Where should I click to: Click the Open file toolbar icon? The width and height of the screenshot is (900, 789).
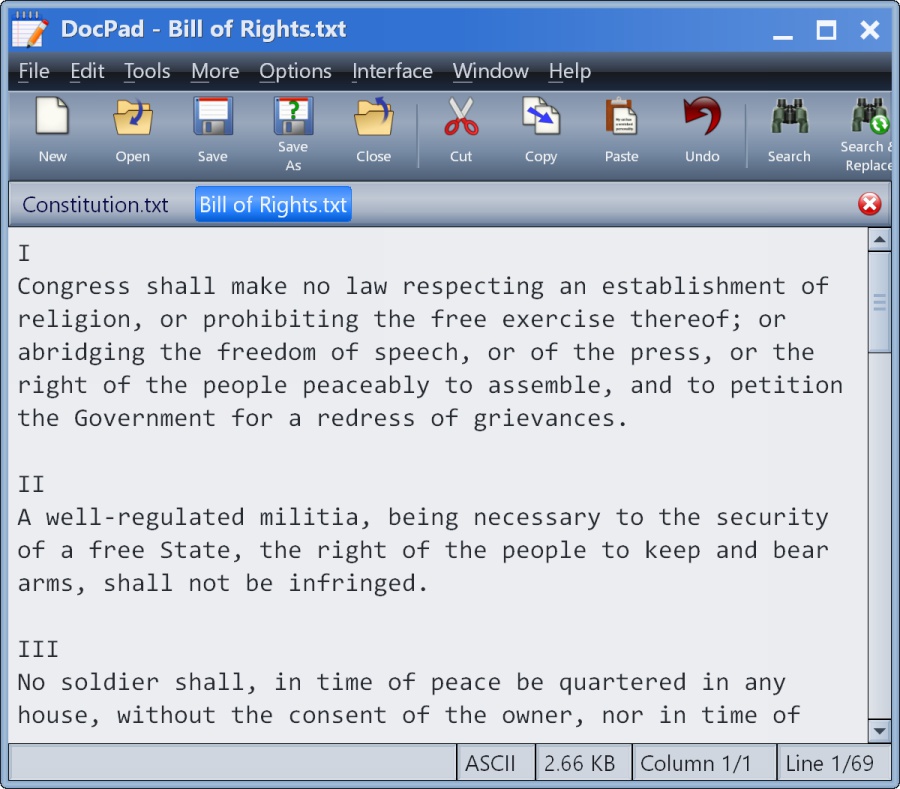[133, 116]
